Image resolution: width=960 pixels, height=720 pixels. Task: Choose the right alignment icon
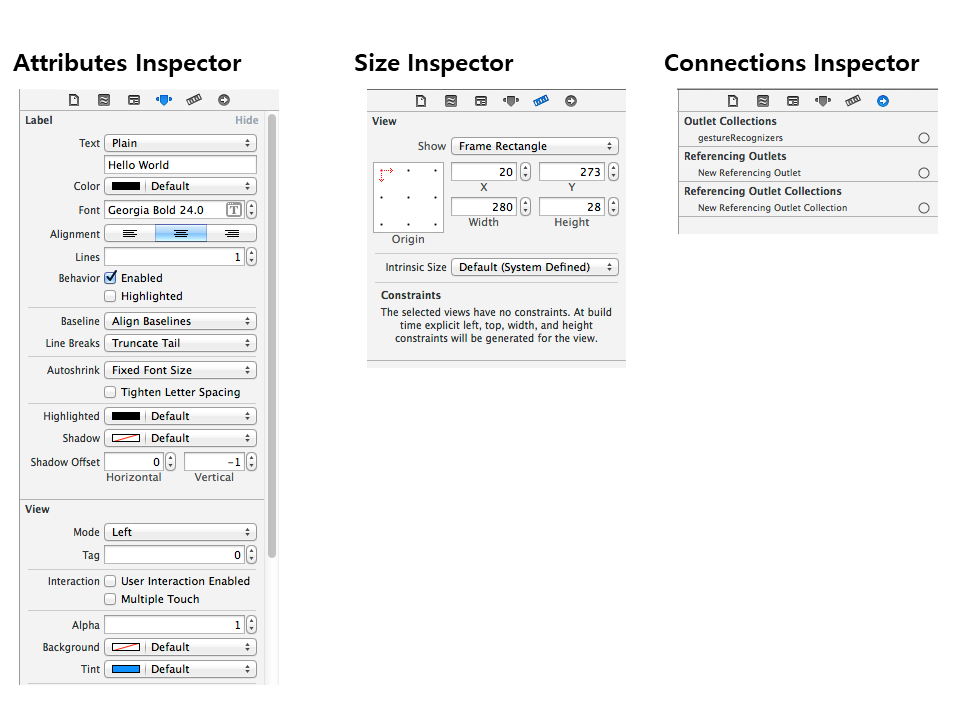232,234
